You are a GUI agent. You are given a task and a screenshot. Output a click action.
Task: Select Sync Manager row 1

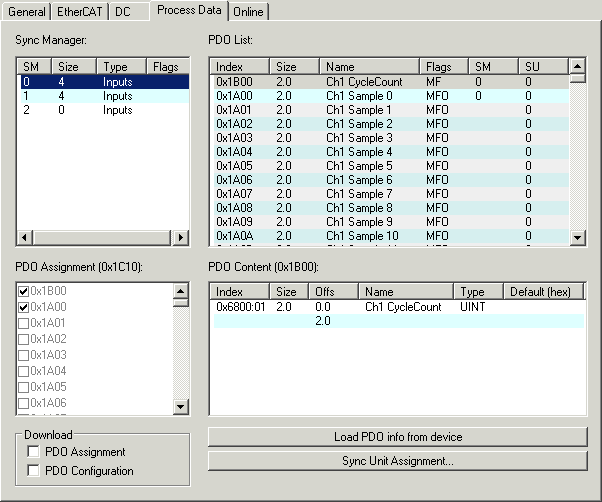pos(104,96)
